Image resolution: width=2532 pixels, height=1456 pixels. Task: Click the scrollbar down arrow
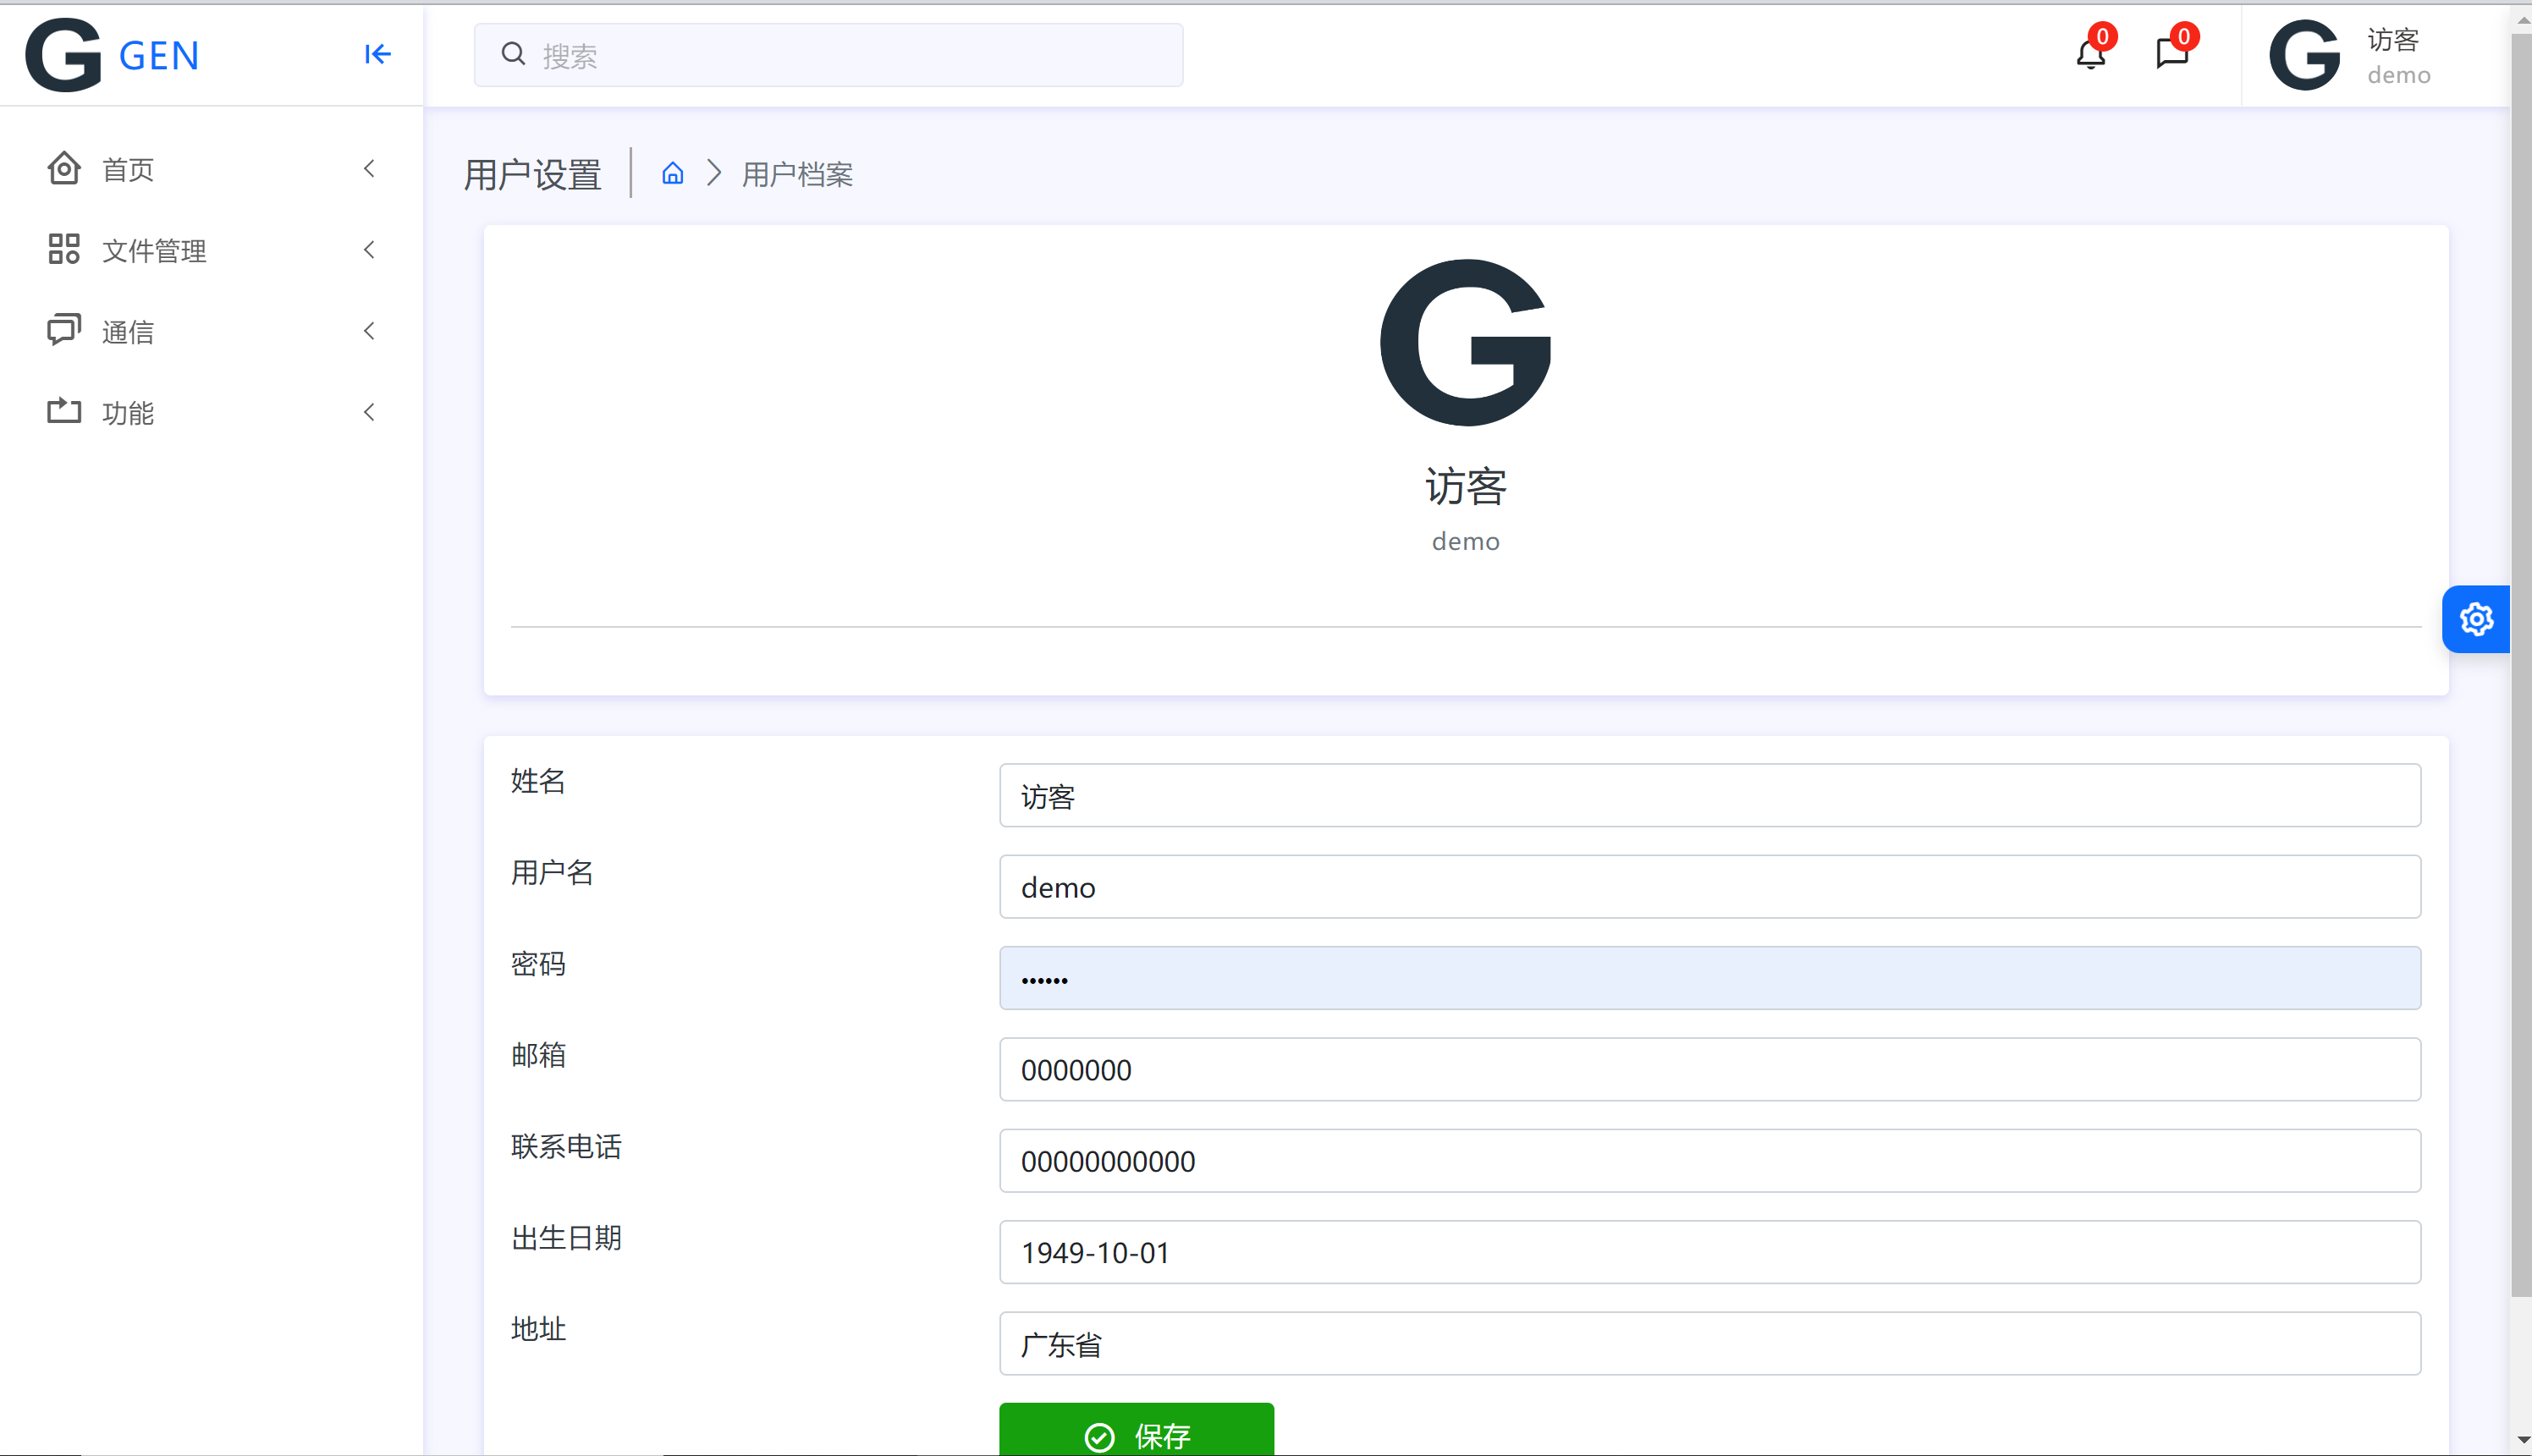[x=2521, y=1440]
